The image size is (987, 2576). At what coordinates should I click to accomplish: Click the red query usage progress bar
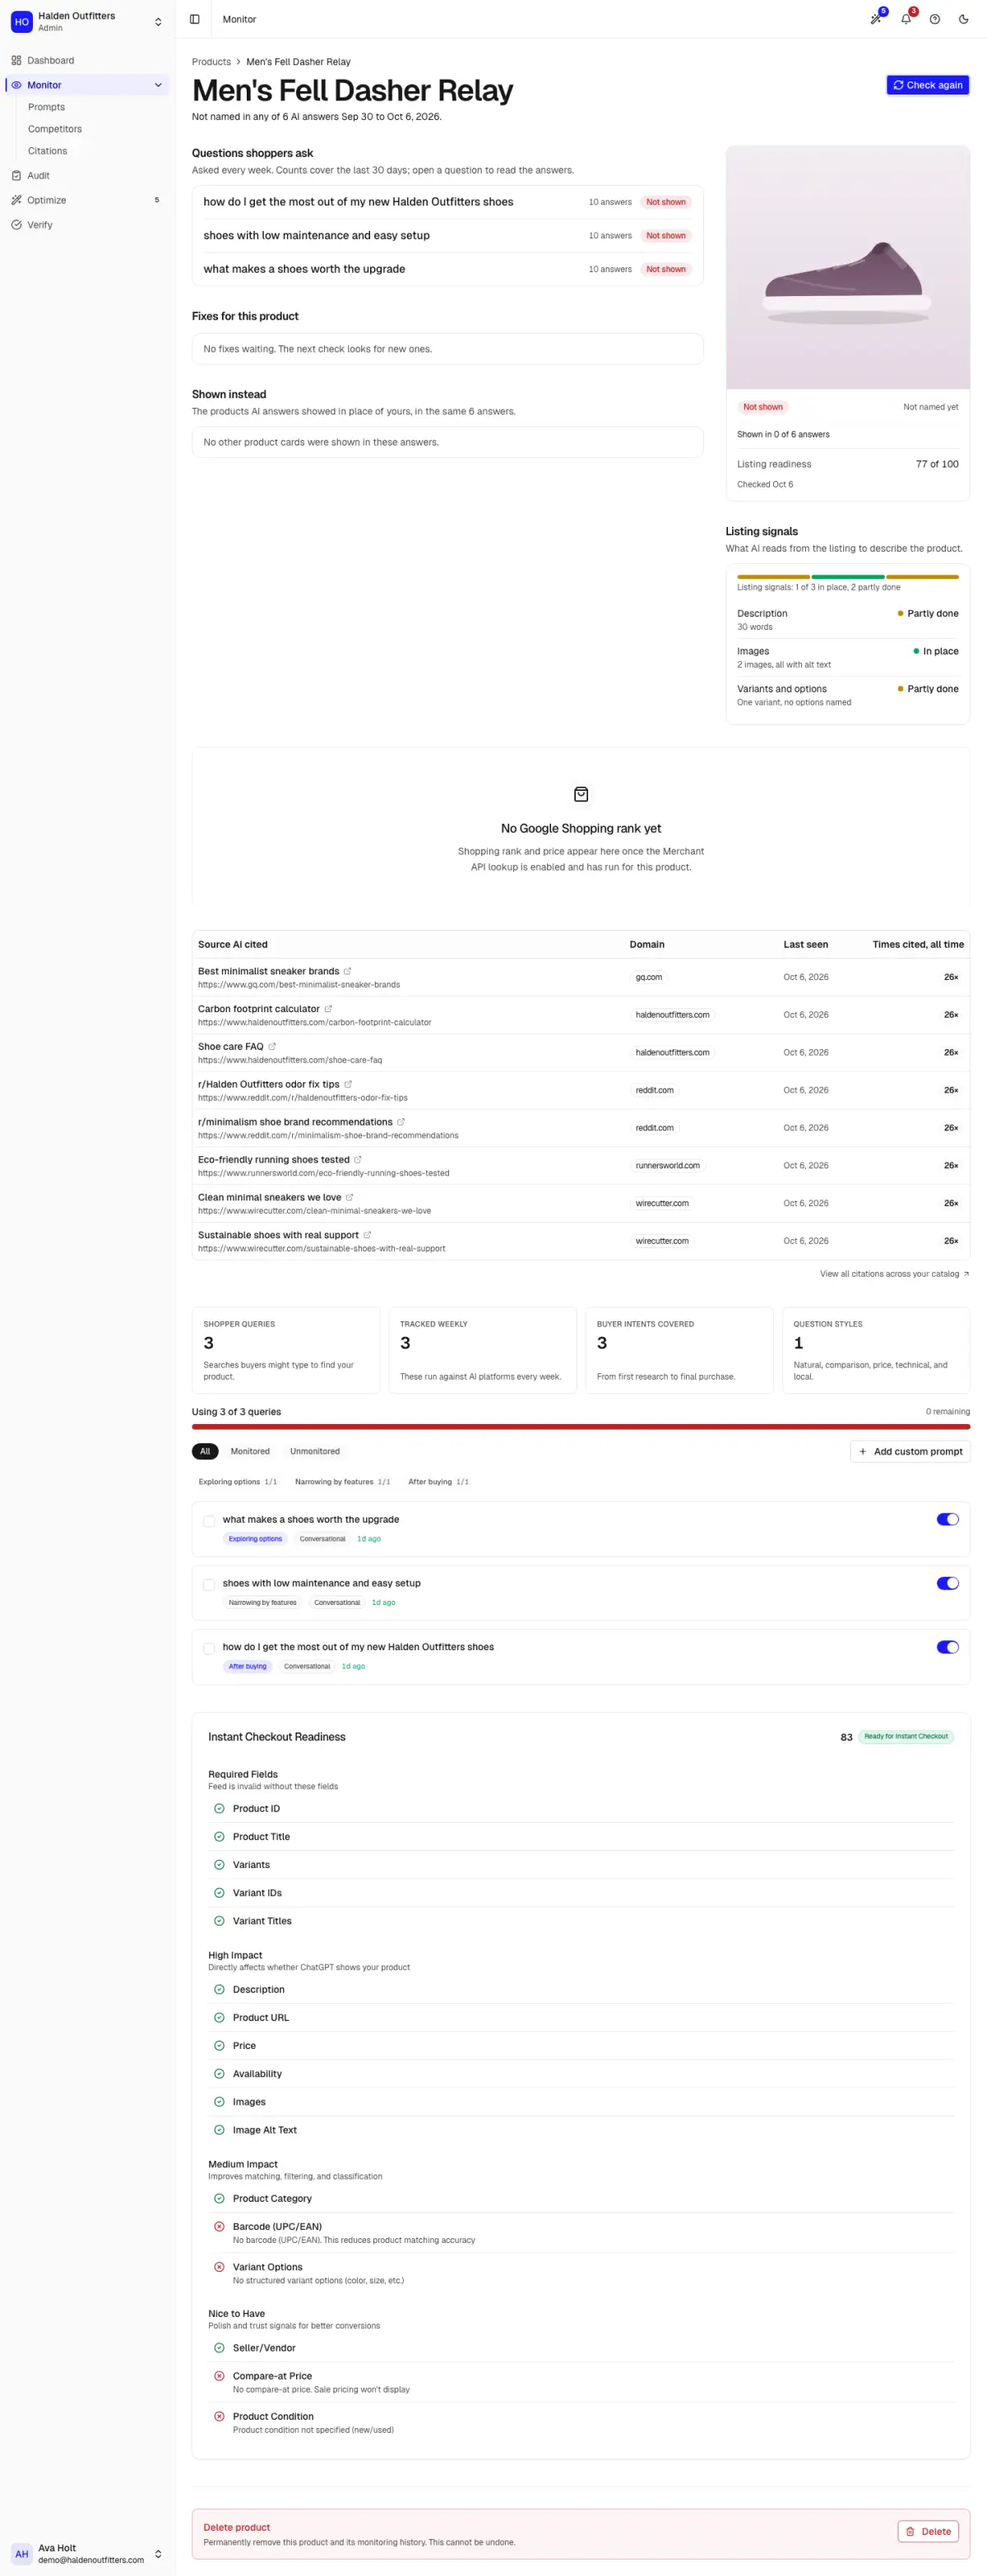(581, 1427)
